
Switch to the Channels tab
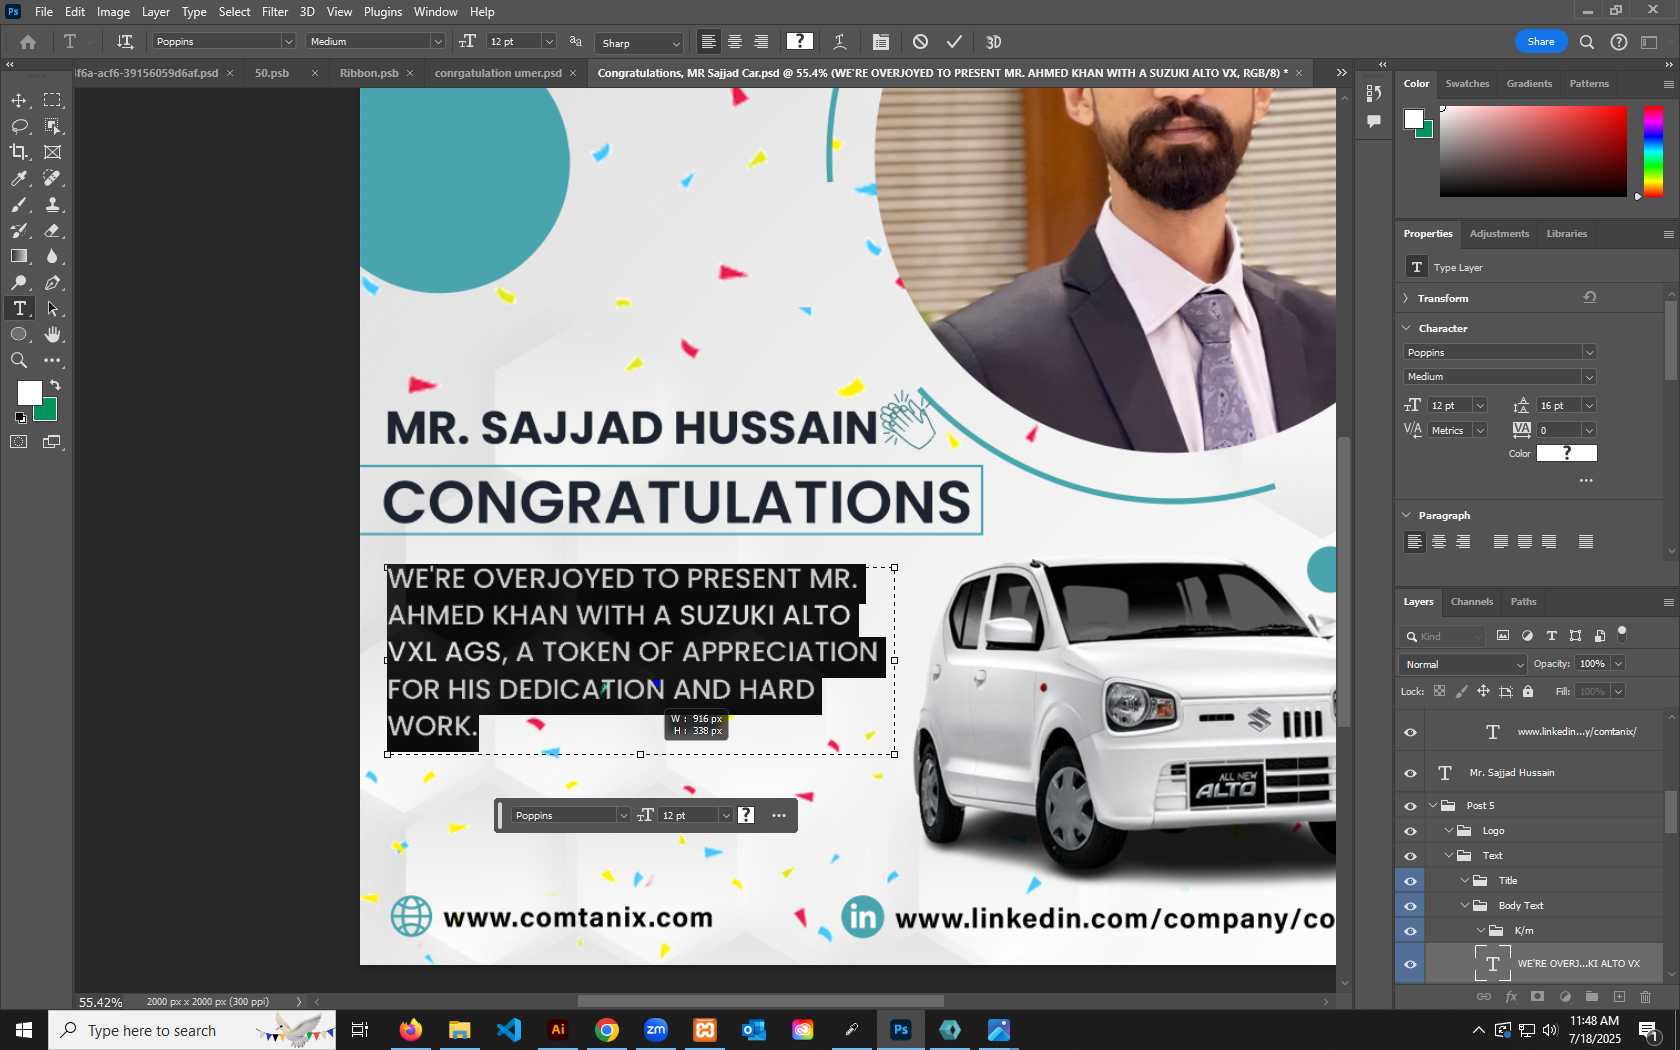tap(1472, 602)
